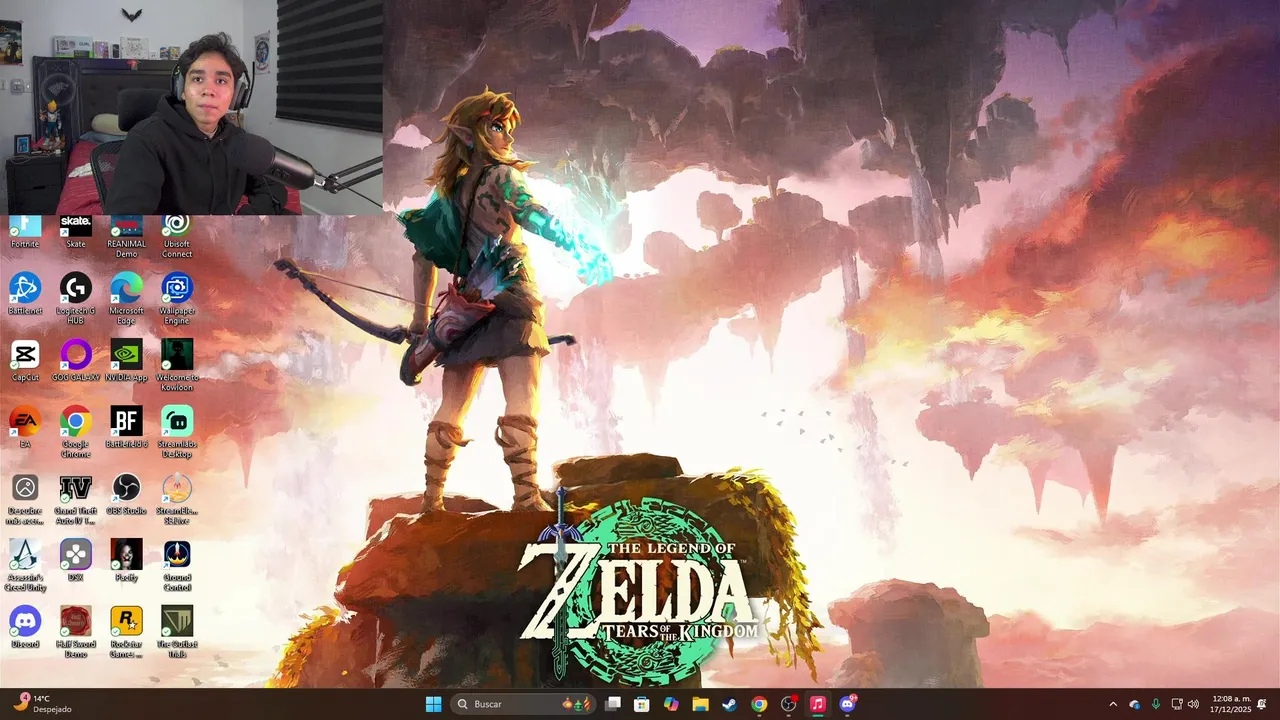Switch to Chrome in the taskbar

[x=759, y=704]
